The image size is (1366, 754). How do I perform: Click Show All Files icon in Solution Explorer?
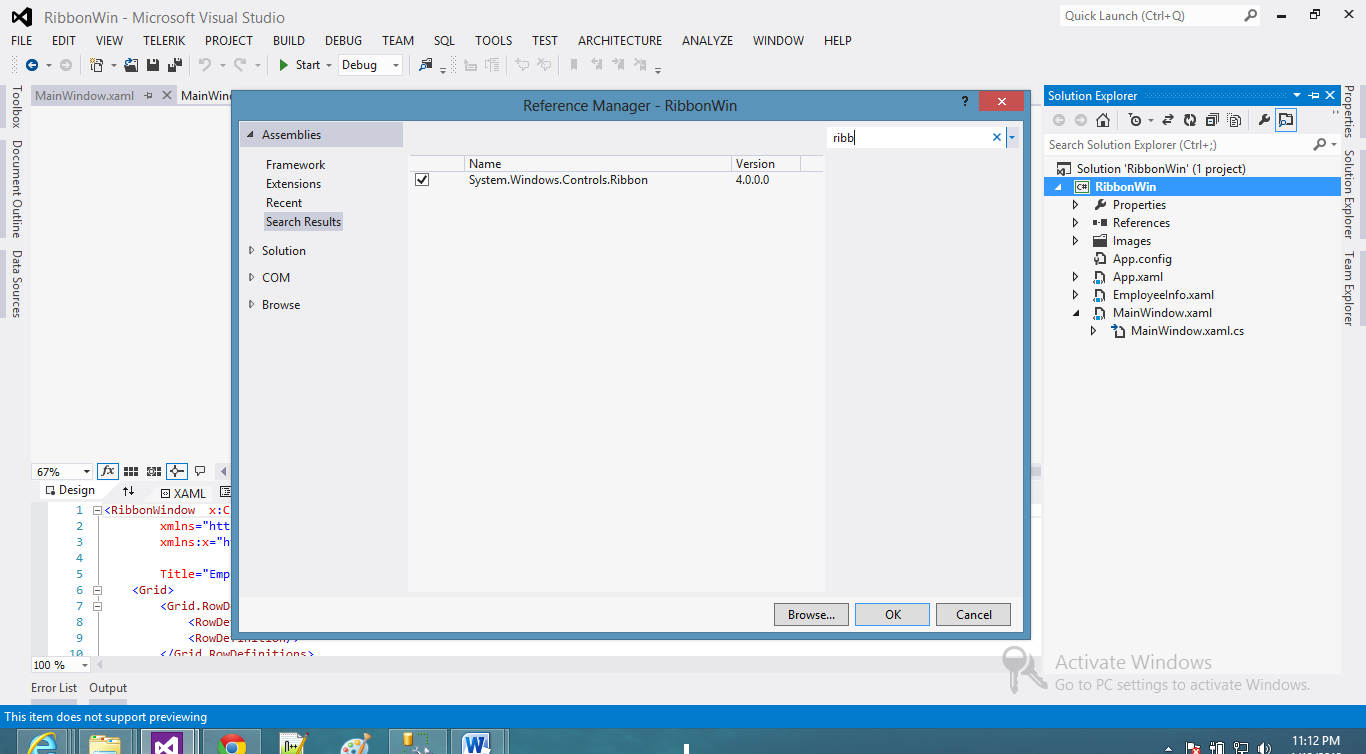[x=1235, y=120]
